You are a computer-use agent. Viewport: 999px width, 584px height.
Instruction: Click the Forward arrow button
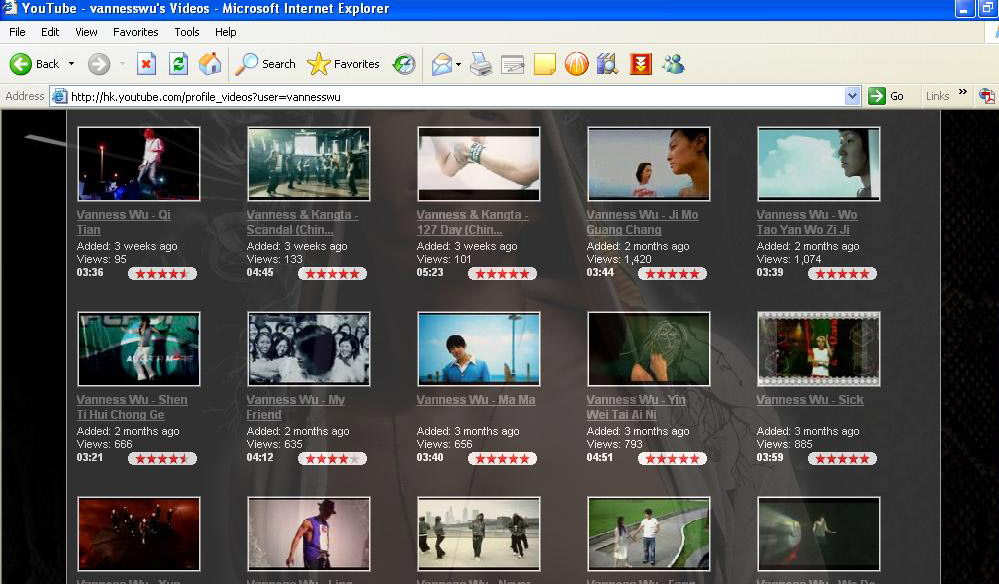click(x=99, y=64)
